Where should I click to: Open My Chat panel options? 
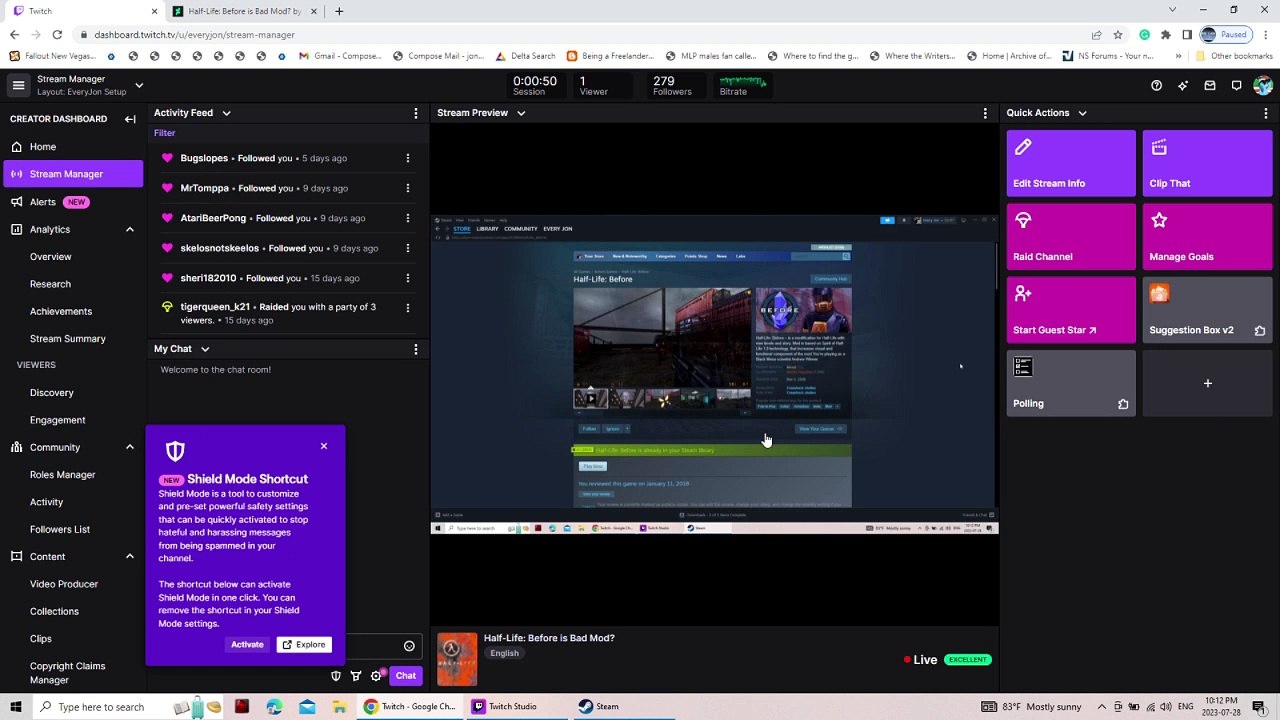(416, 349)
